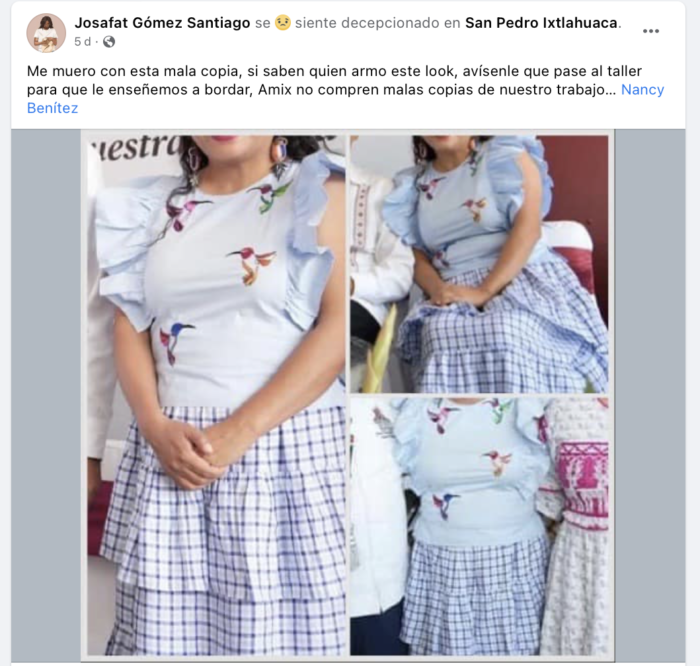Open the bottom right photo of the collage
This screenshot has width=700, height=666.
pyautogui.click(x=479, y=527)
